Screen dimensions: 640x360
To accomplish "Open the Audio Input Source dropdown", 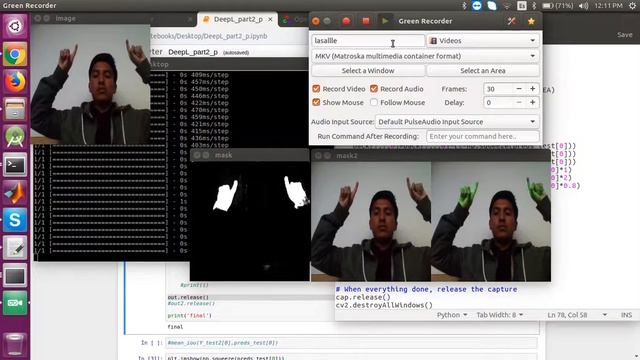I will click(x=457, y=122).
